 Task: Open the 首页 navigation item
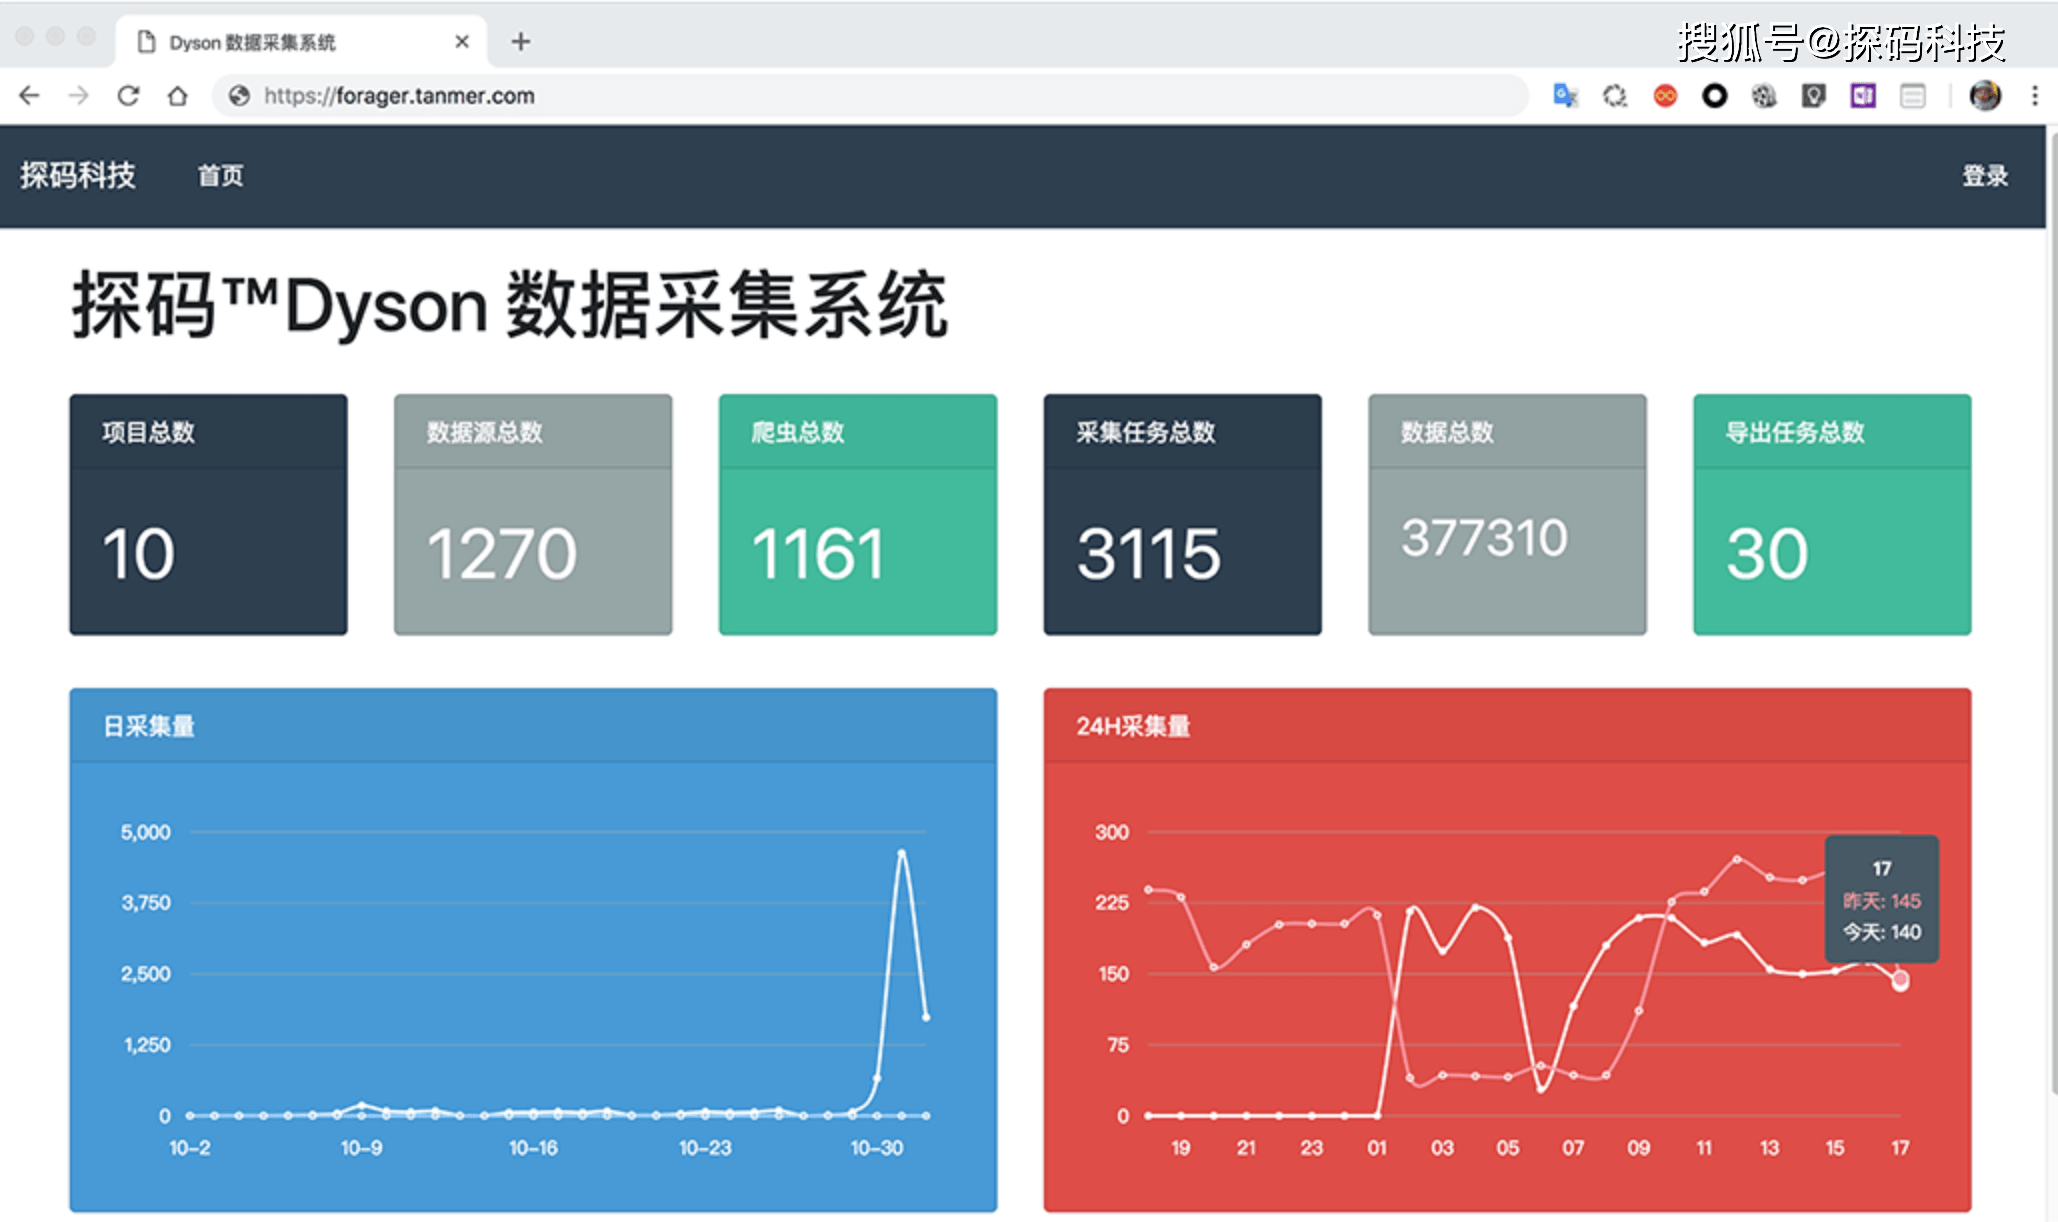pos(221,176)
